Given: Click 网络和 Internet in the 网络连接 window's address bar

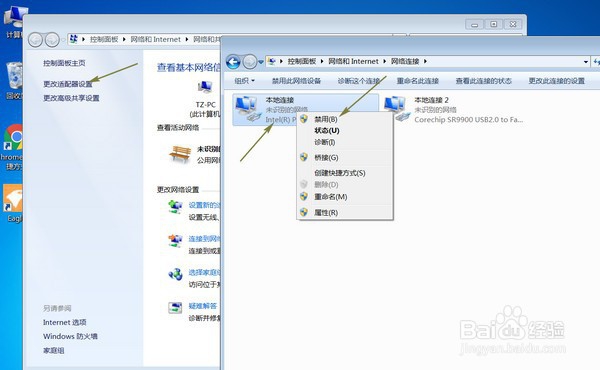Looking at the screenshot, I should pos(353,61).
